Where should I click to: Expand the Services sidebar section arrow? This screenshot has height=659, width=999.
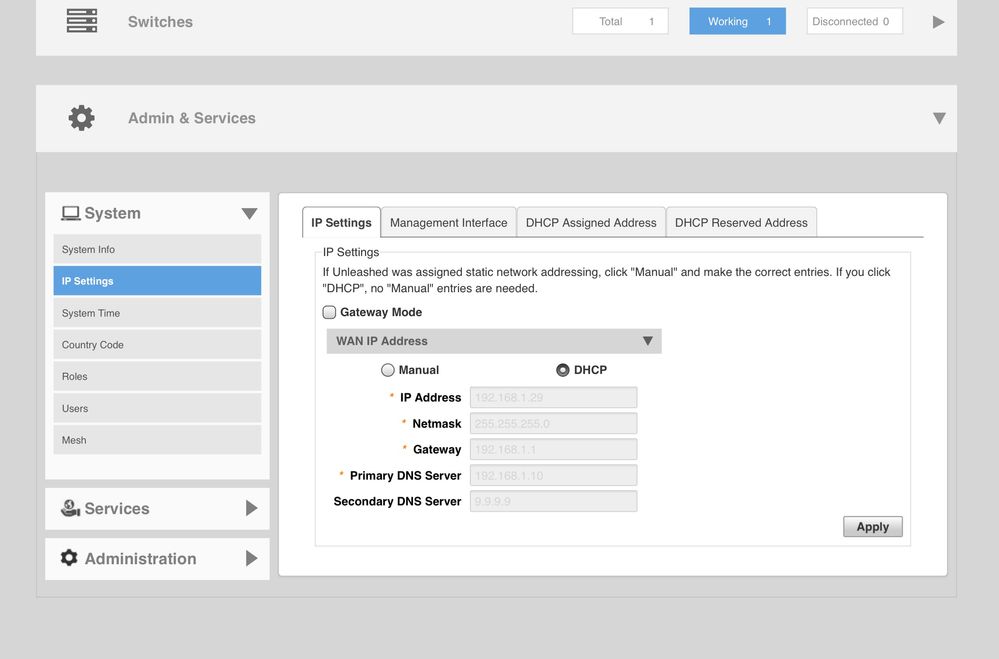[x=251, y=508]
